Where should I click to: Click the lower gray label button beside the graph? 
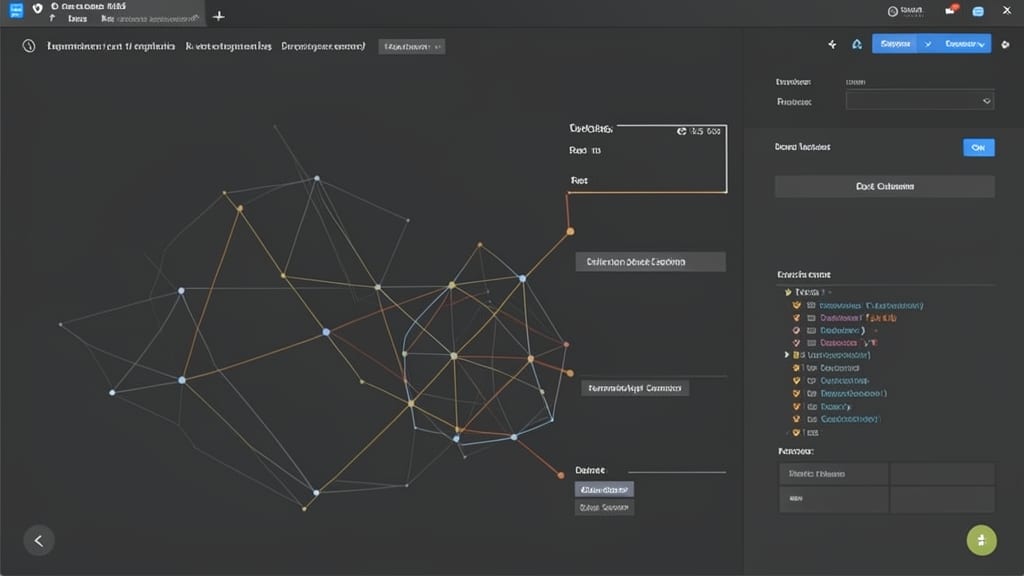(635, 388)
